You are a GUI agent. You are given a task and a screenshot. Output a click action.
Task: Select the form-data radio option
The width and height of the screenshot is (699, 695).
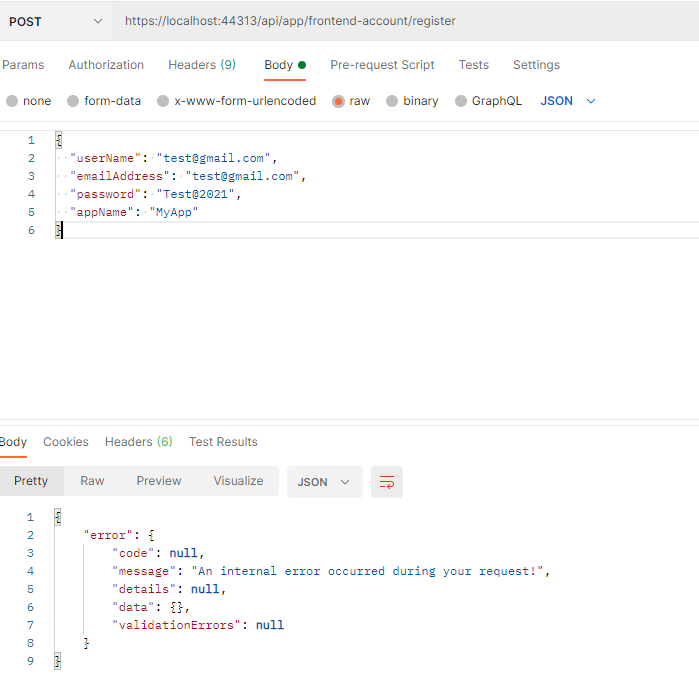click(x=104, y=101)
